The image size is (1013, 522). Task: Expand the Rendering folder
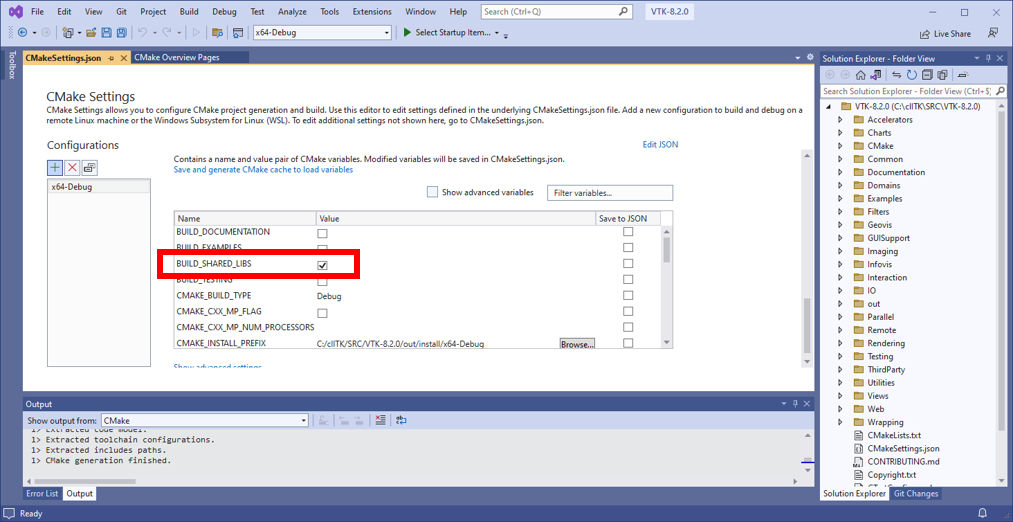click(840, 344)
